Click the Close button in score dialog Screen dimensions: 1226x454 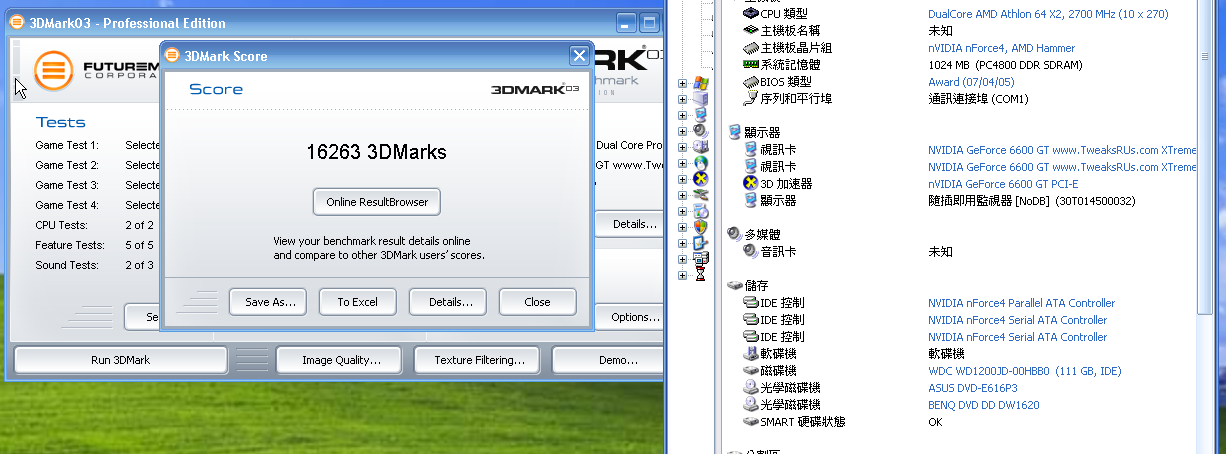[x=538, y=302]
